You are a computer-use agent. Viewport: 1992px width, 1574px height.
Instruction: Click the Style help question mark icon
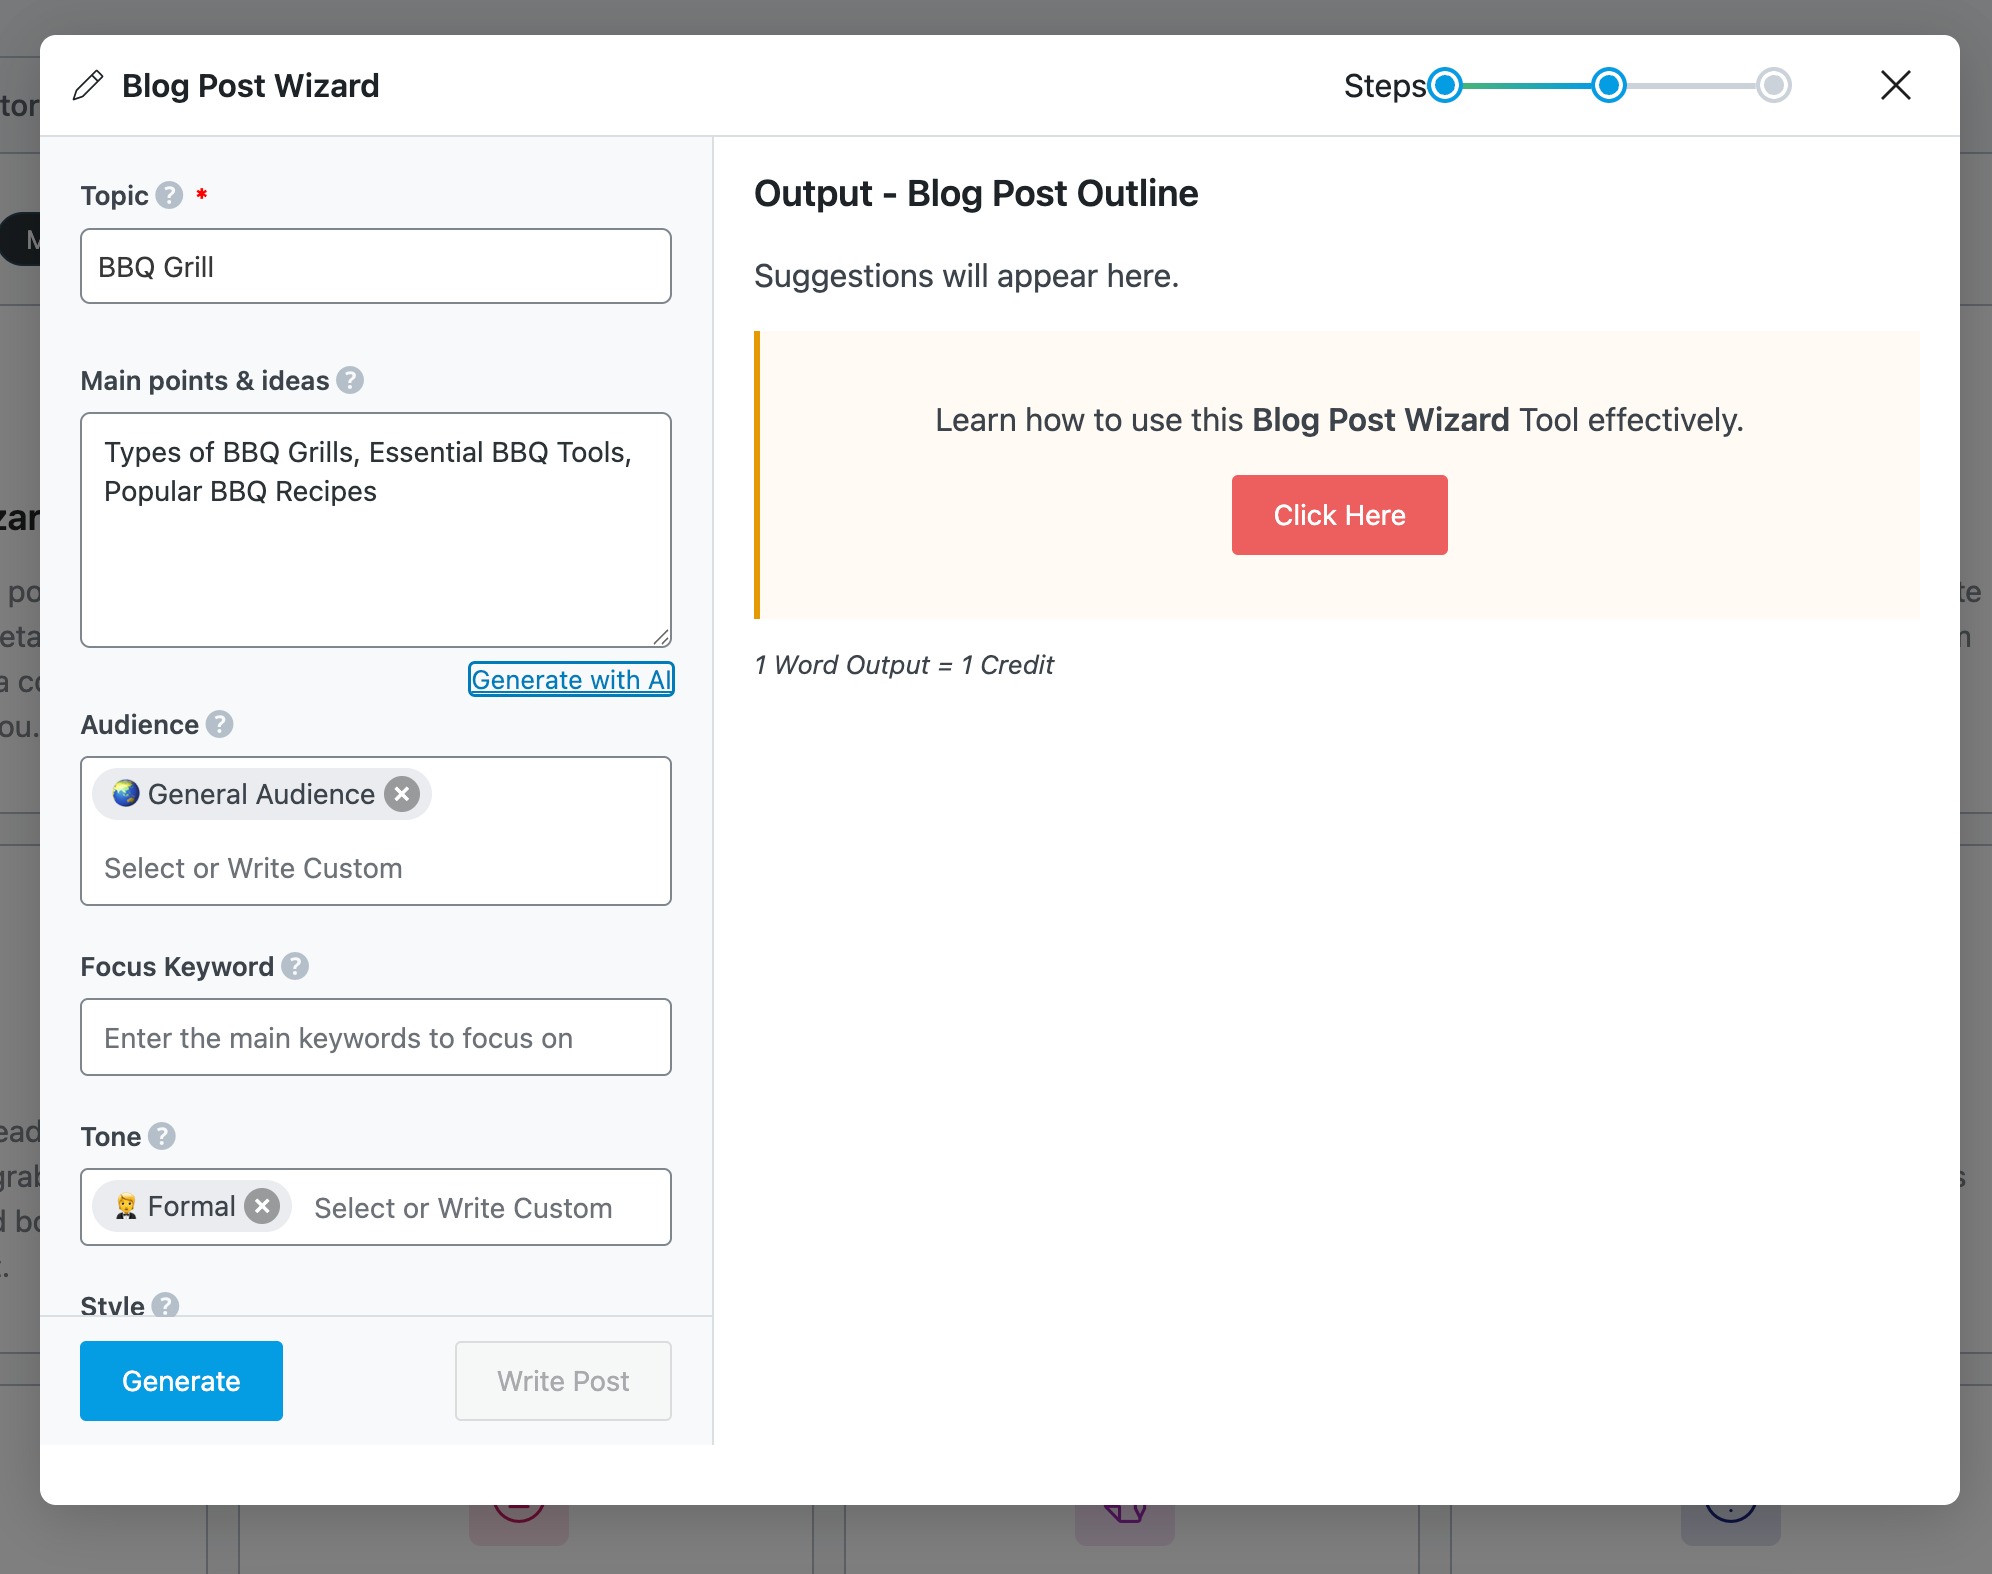[166, 1304]
